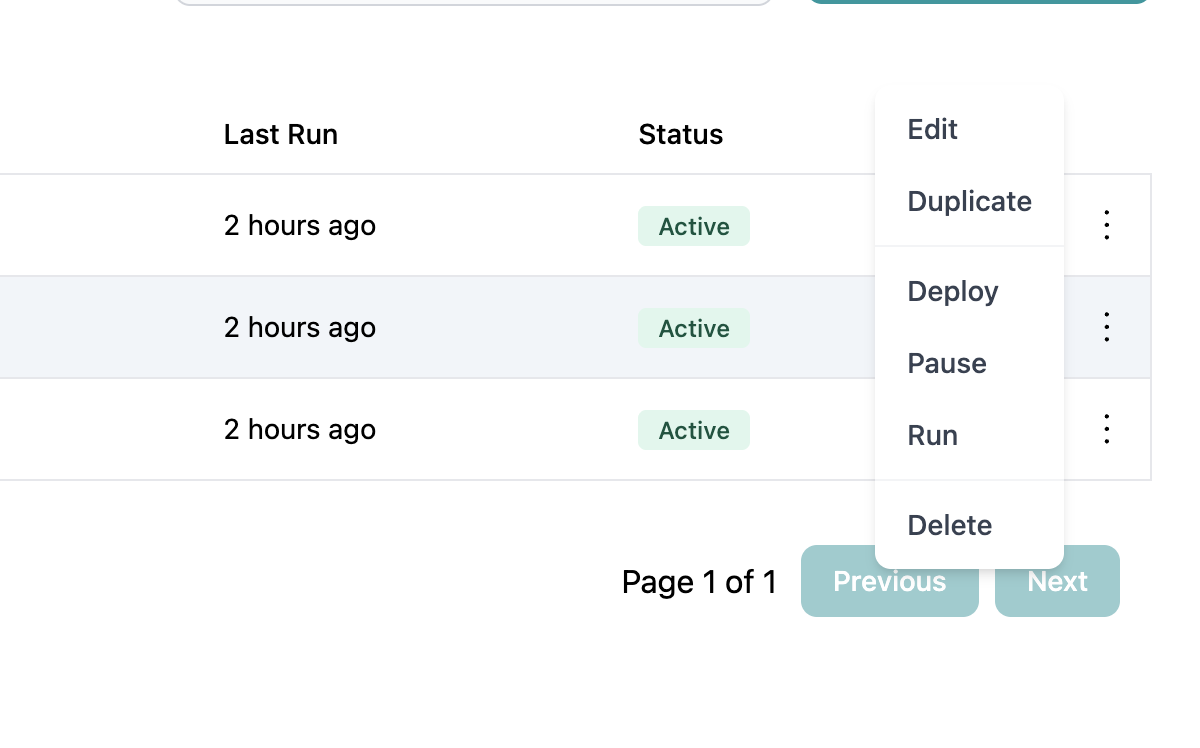Run the workflow from the menu
The width and height of the screenshot is (1200, 748).
932,435
